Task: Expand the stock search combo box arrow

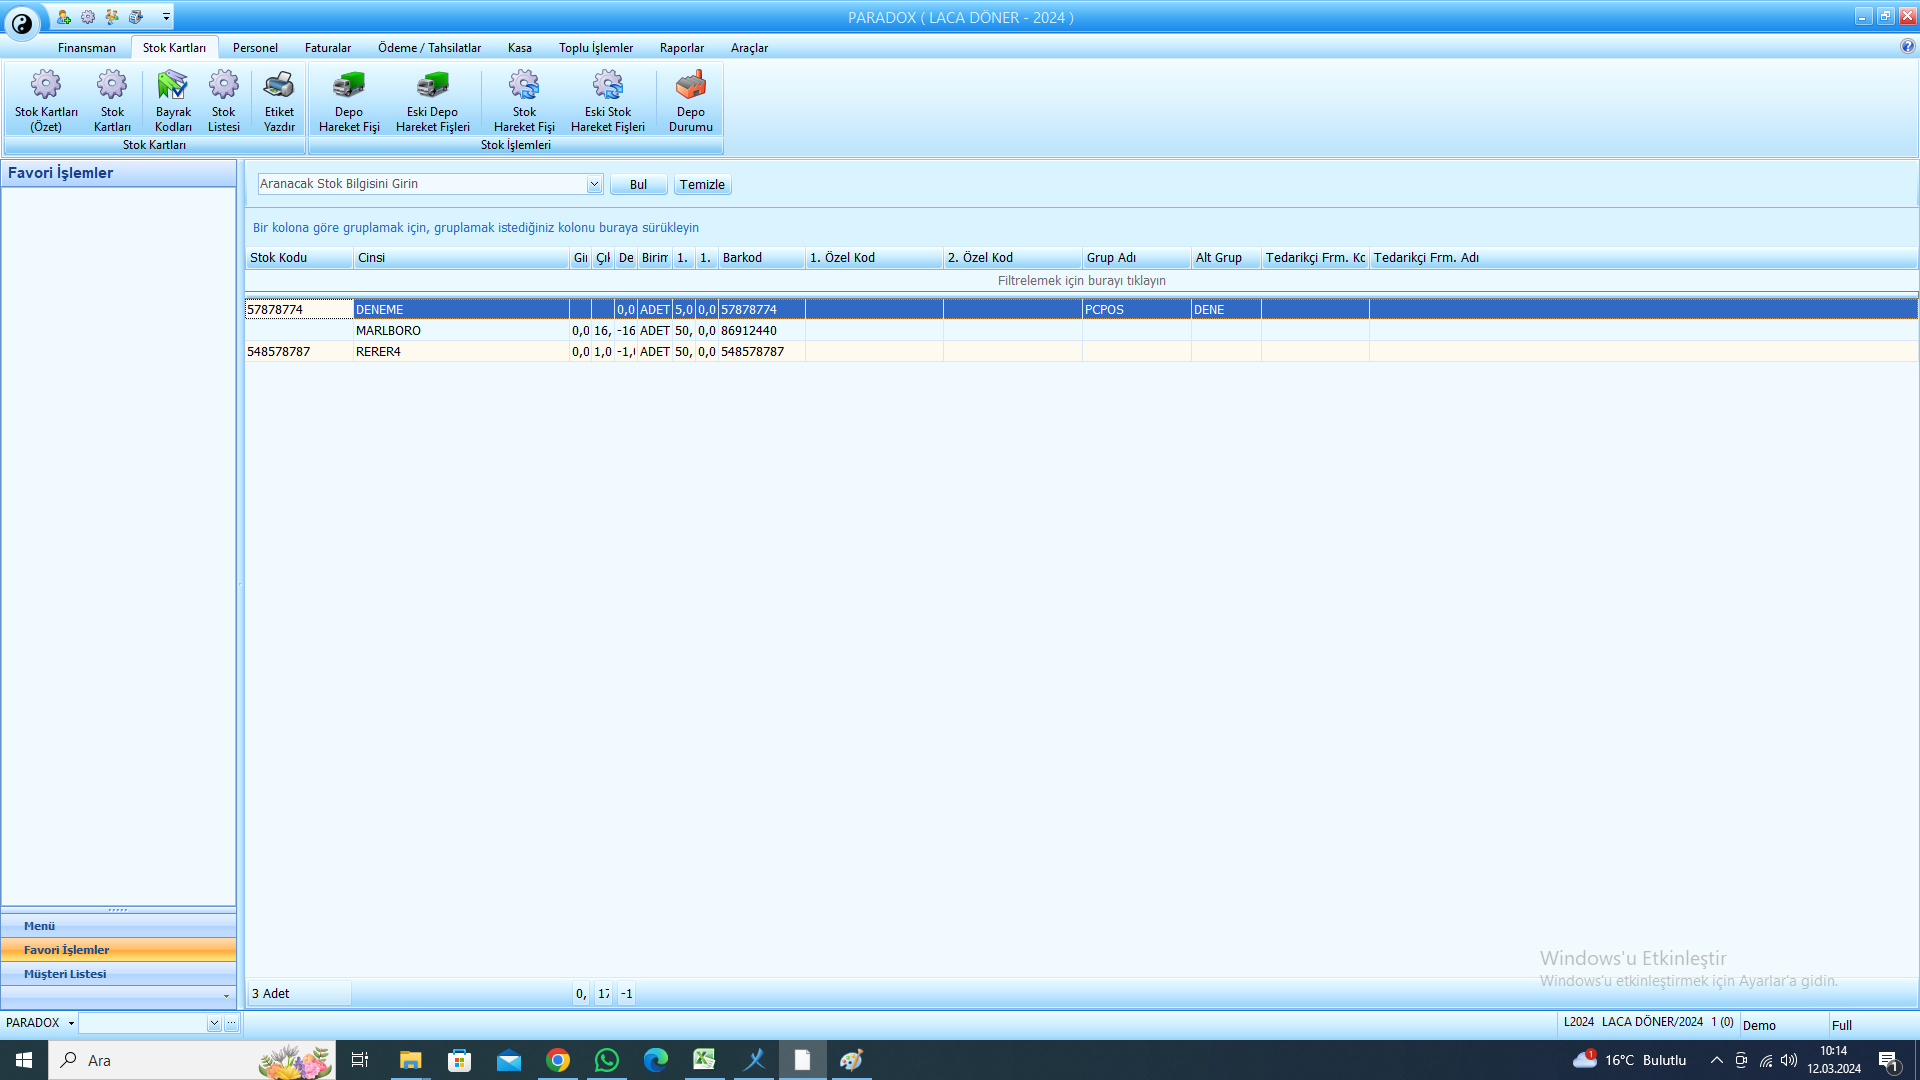Action: [x=594, y=184]
